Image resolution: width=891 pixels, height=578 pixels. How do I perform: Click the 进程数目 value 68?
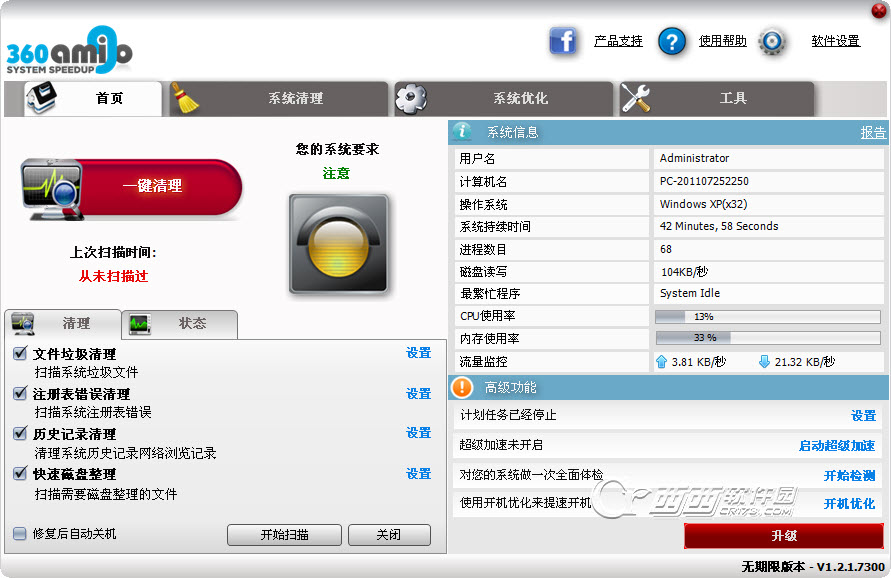point(666,249)
